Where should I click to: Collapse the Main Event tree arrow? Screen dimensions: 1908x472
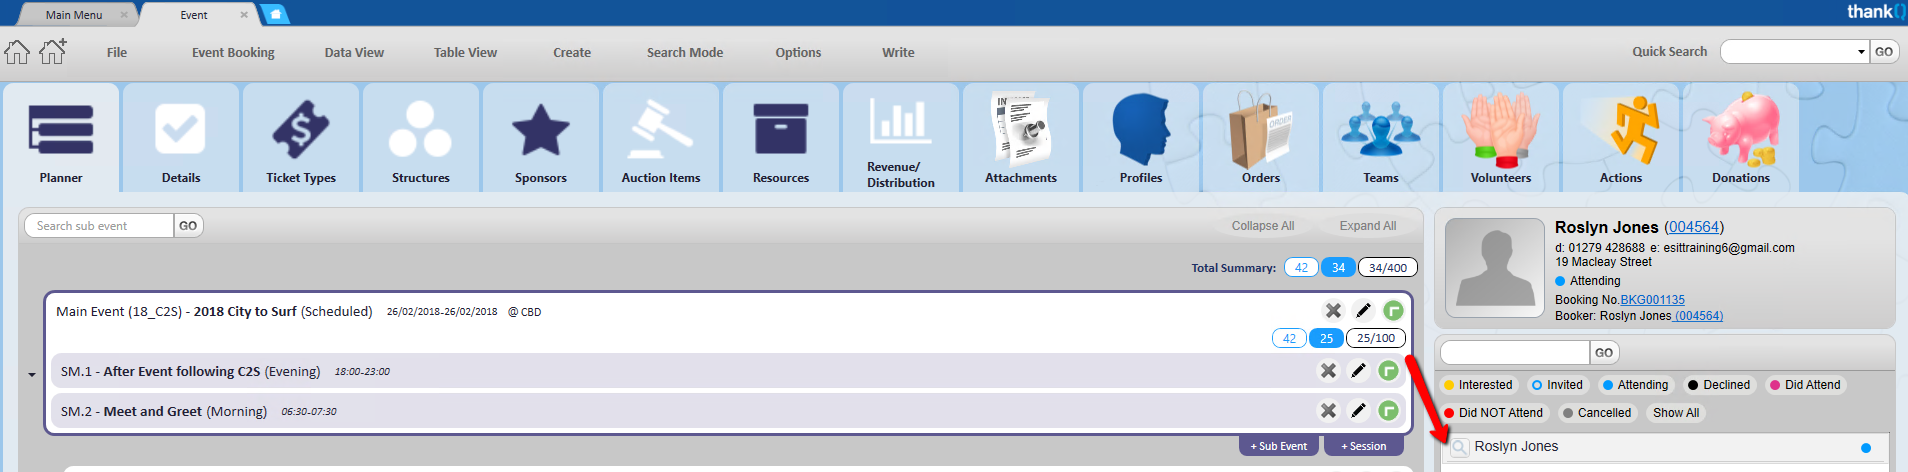32,375
